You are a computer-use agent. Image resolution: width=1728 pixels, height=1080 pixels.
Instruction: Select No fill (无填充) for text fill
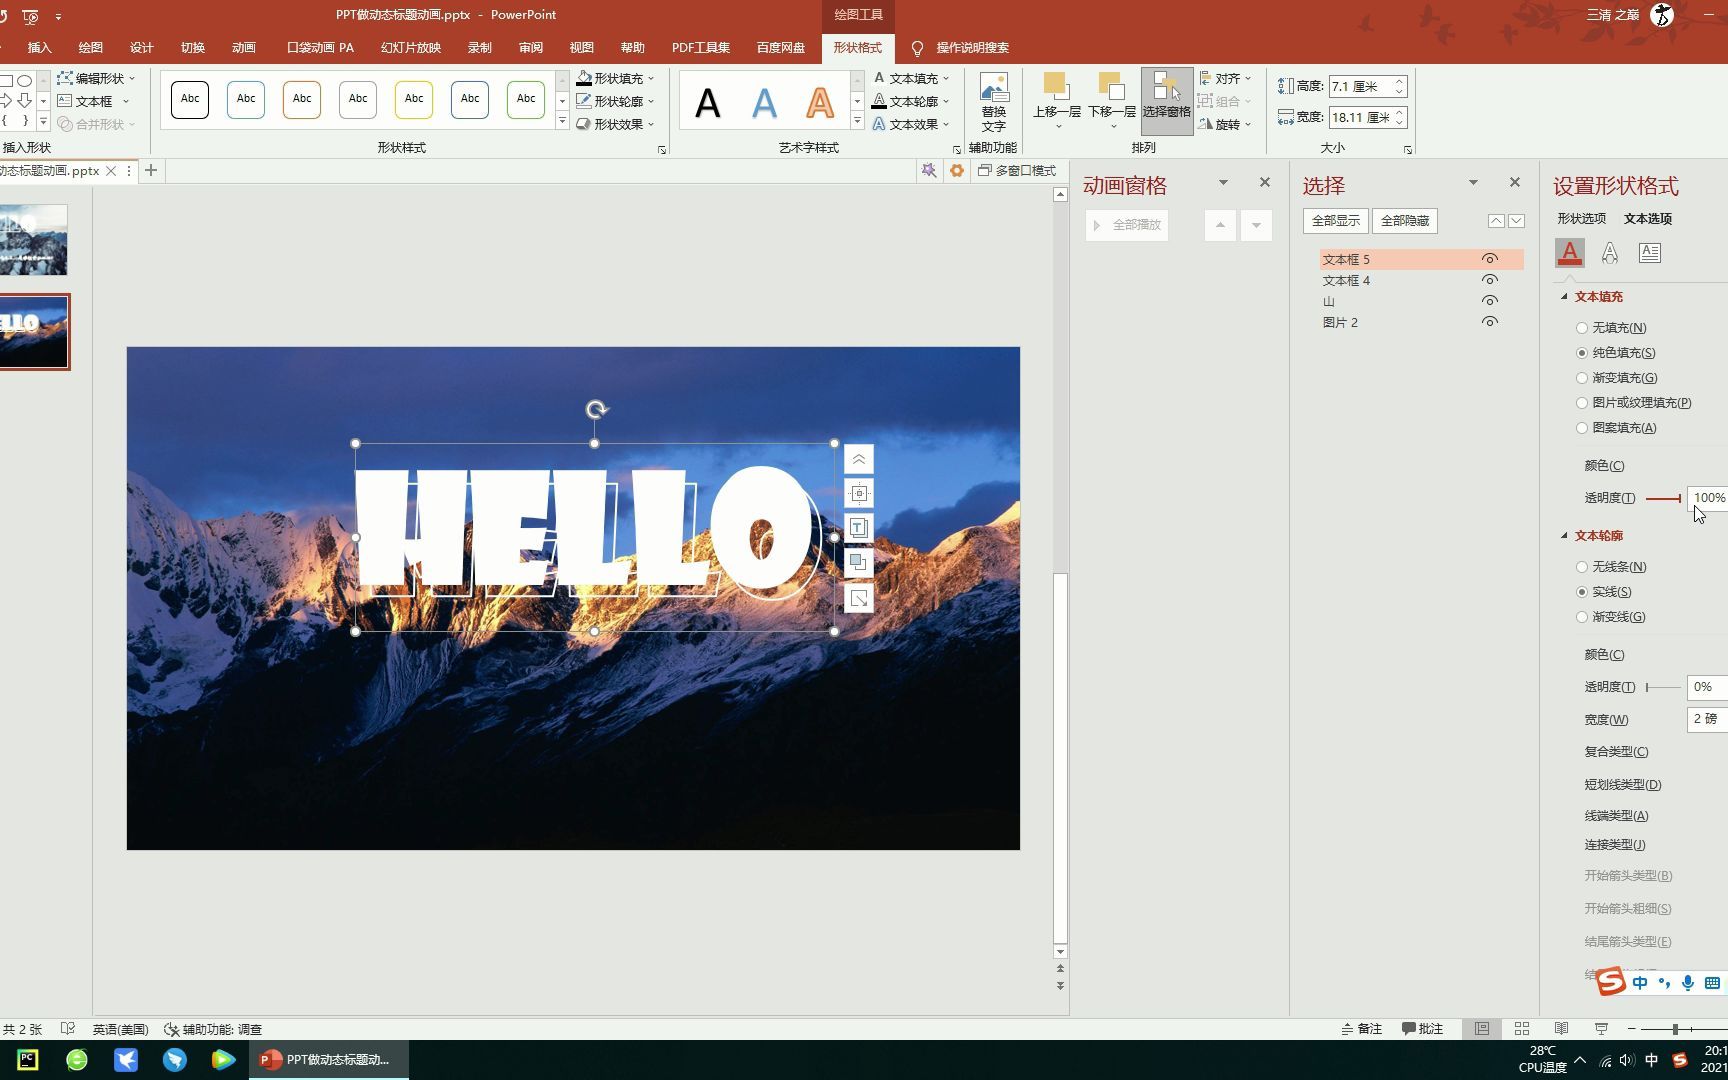click(1582, 328)
